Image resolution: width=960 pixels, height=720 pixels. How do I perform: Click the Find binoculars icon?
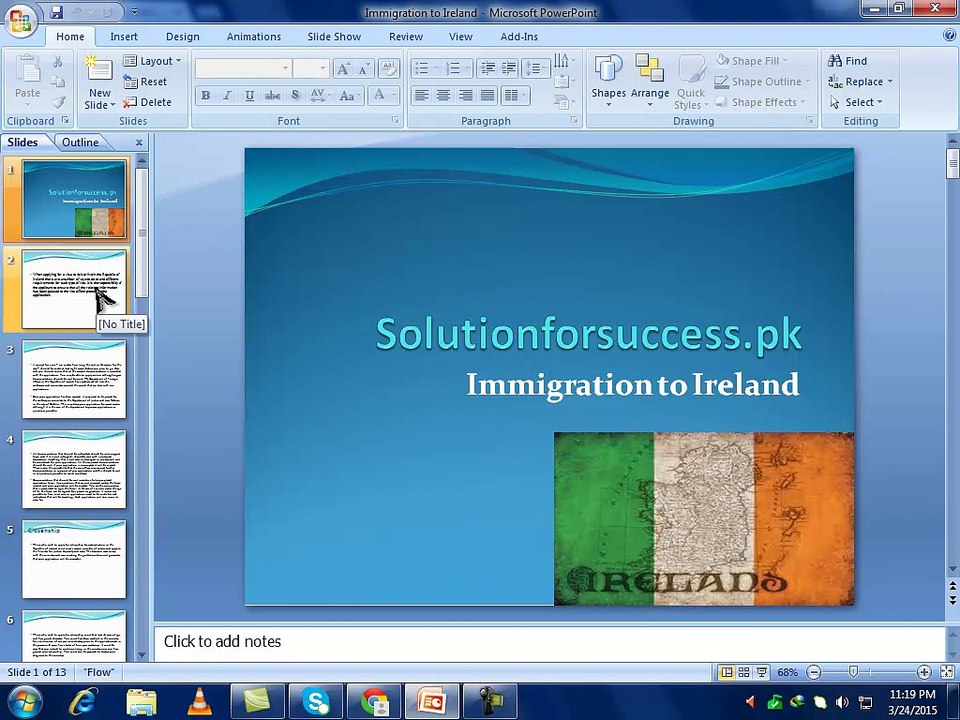pos(834,61)
